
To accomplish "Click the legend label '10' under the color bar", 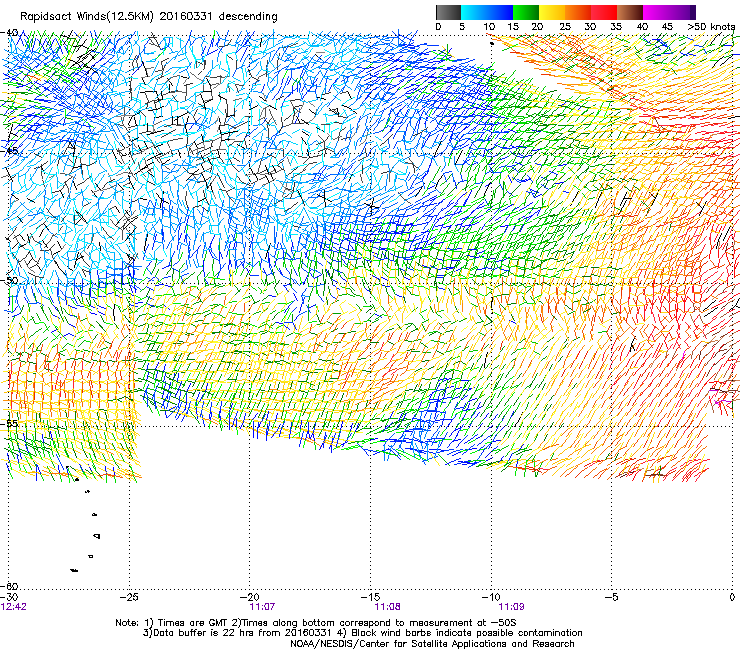I will coord(489,26).
